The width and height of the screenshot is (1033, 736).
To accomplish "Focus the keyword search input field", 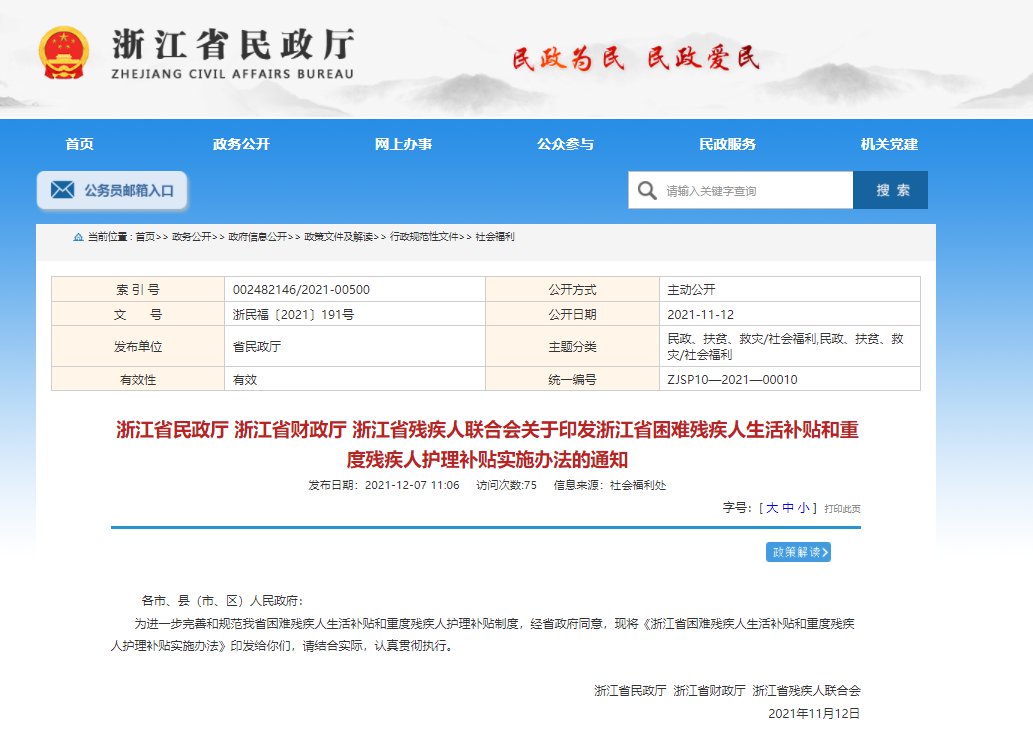I will click(755, 191).
